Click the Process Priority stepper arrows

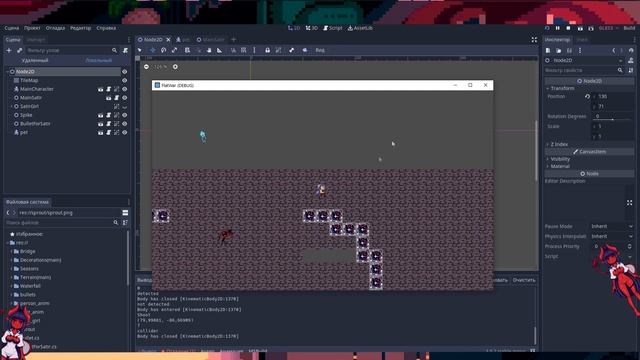point(629,246)
